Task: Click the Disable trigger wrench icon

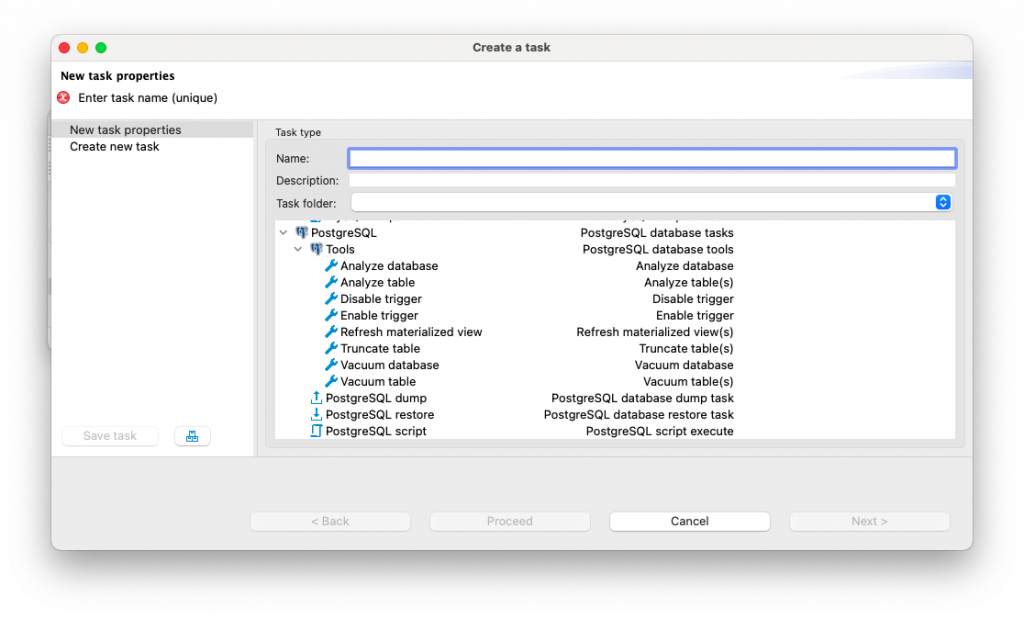Action: 331,299
